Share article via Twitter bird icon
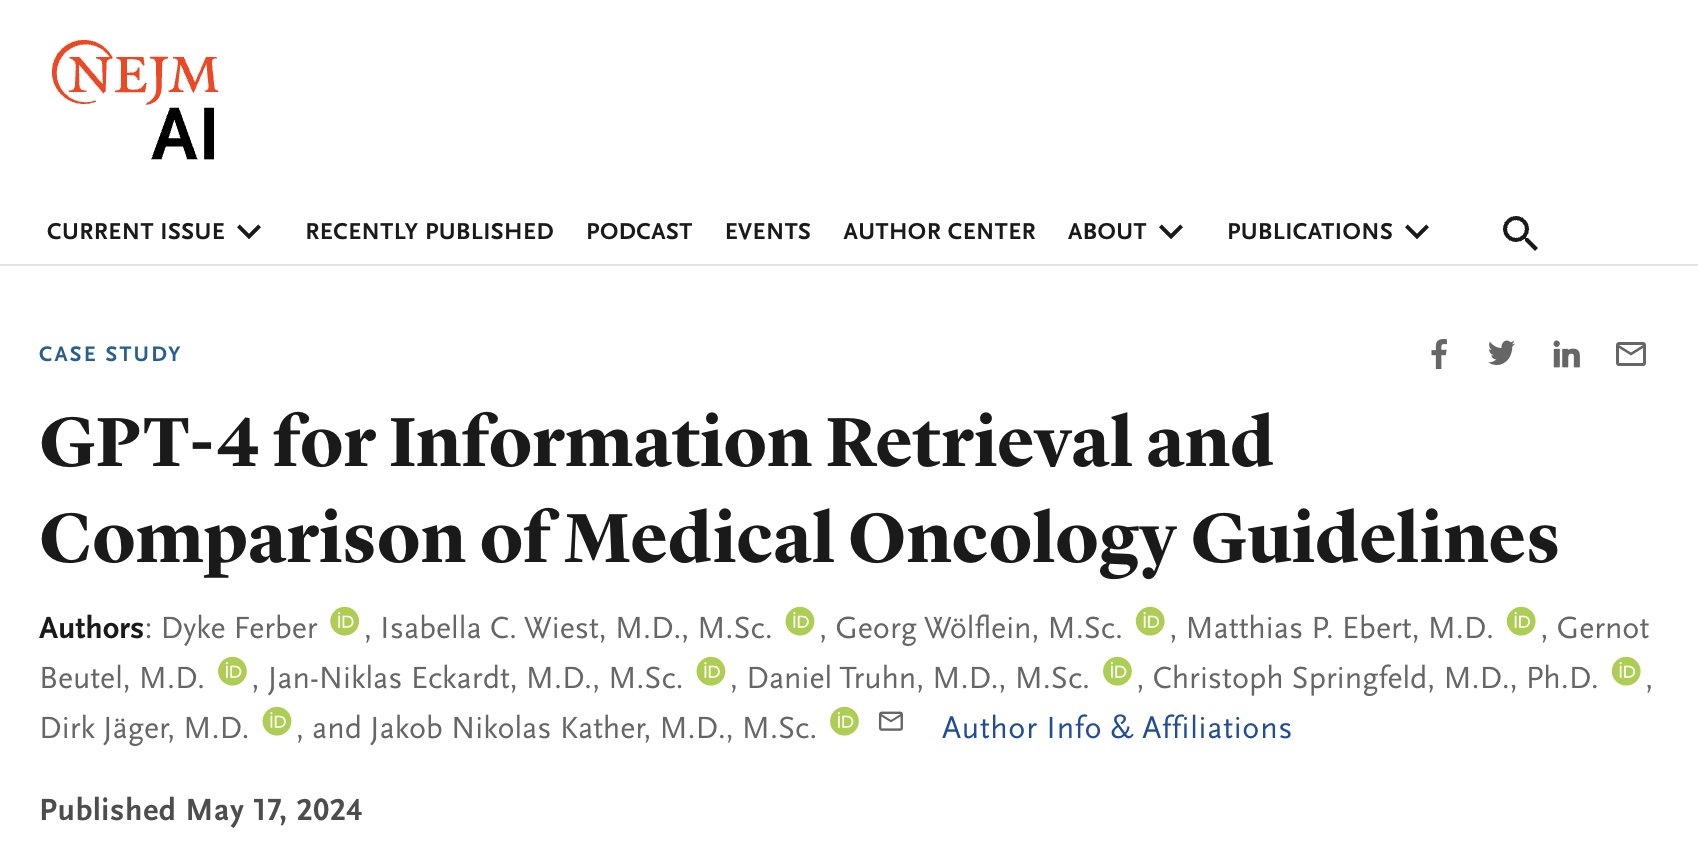This screenshot has width=1698, height=844. point(1501,353)
